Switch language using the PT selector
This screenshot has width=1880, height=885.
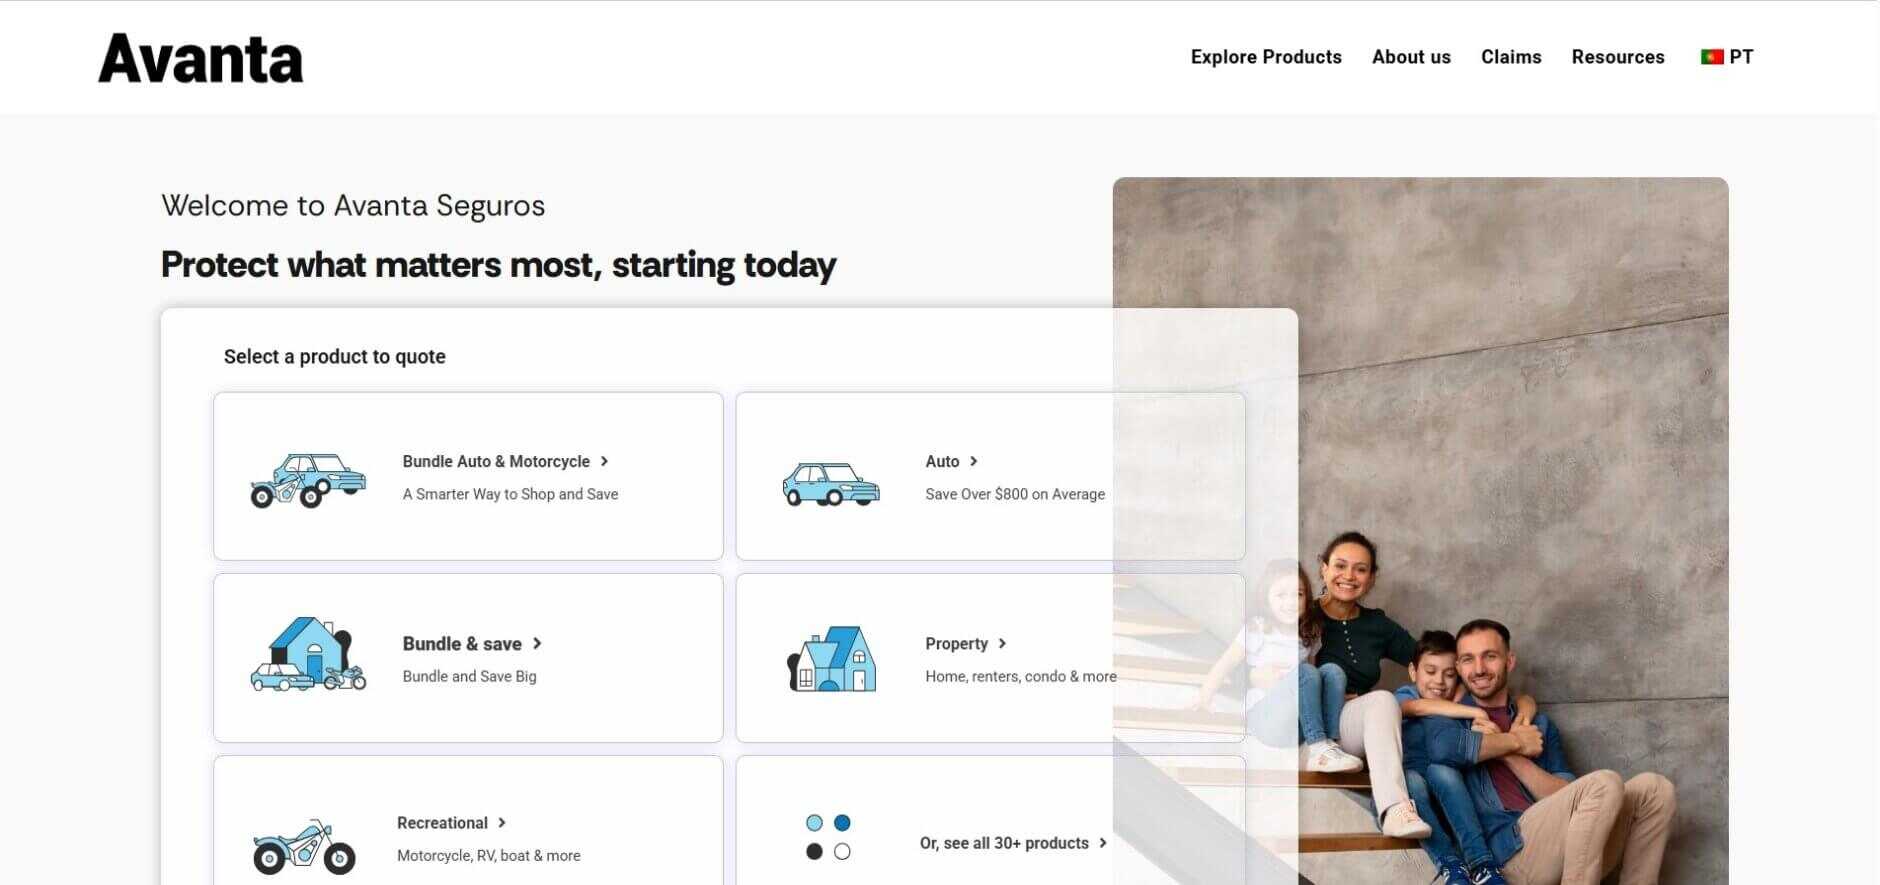1741,57
